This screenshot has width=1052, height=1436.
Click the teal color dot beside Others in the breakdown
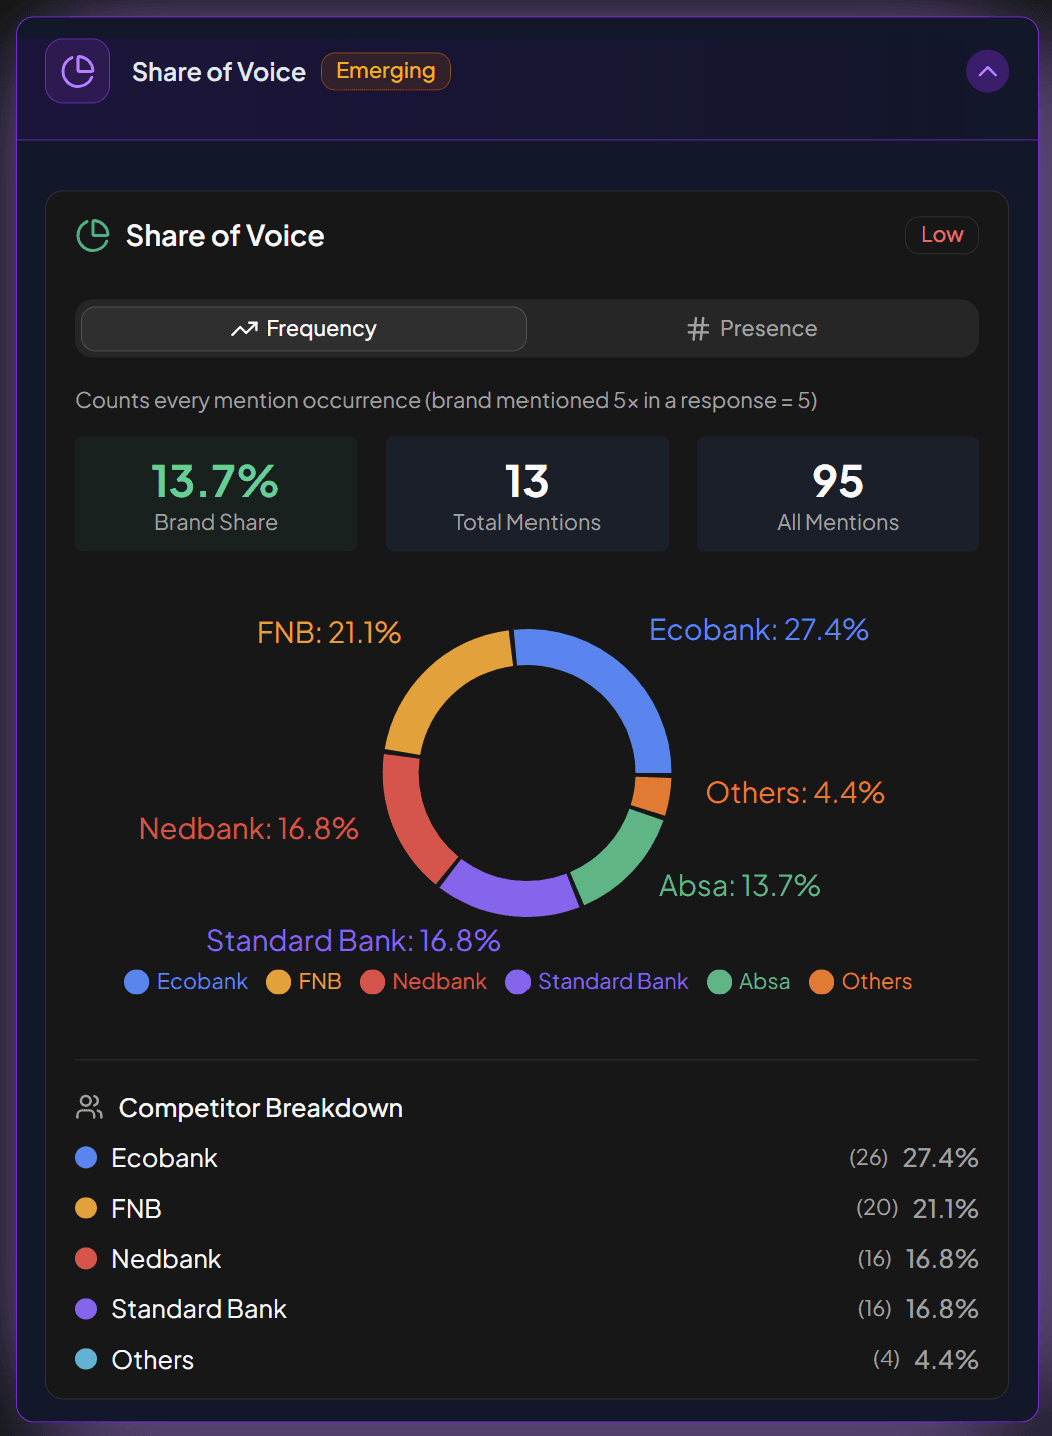point(88,1359)
